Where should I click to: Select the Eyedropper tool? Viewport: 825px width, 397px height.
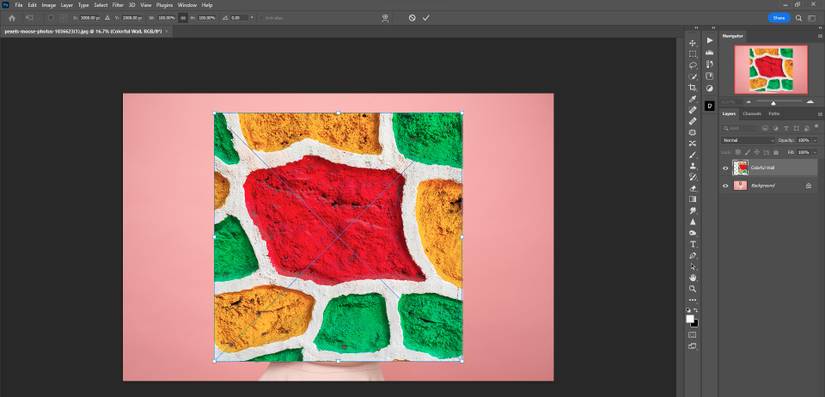(693, 99)
